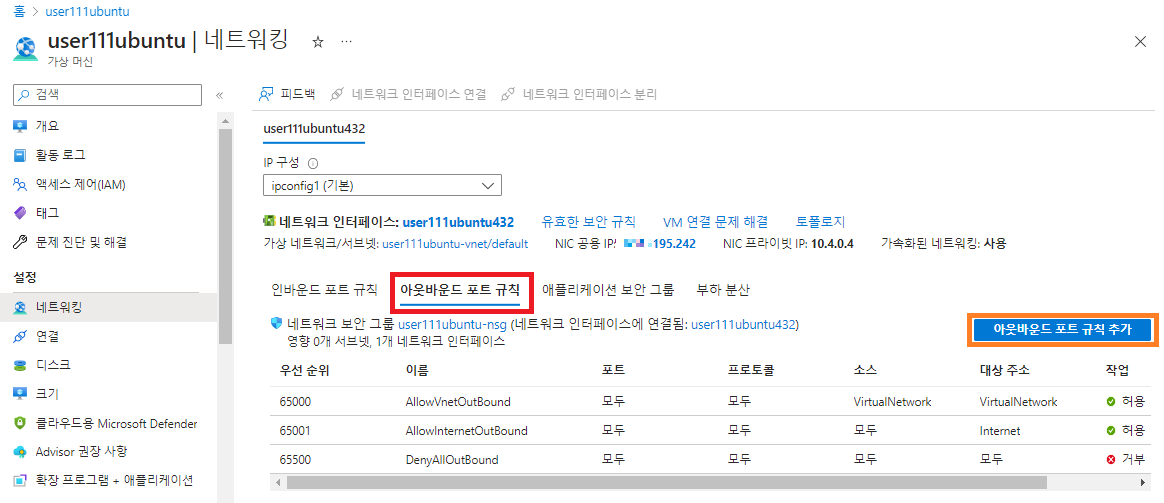Click the Advisor recommendations cloud icon

[x=20, y=452]
